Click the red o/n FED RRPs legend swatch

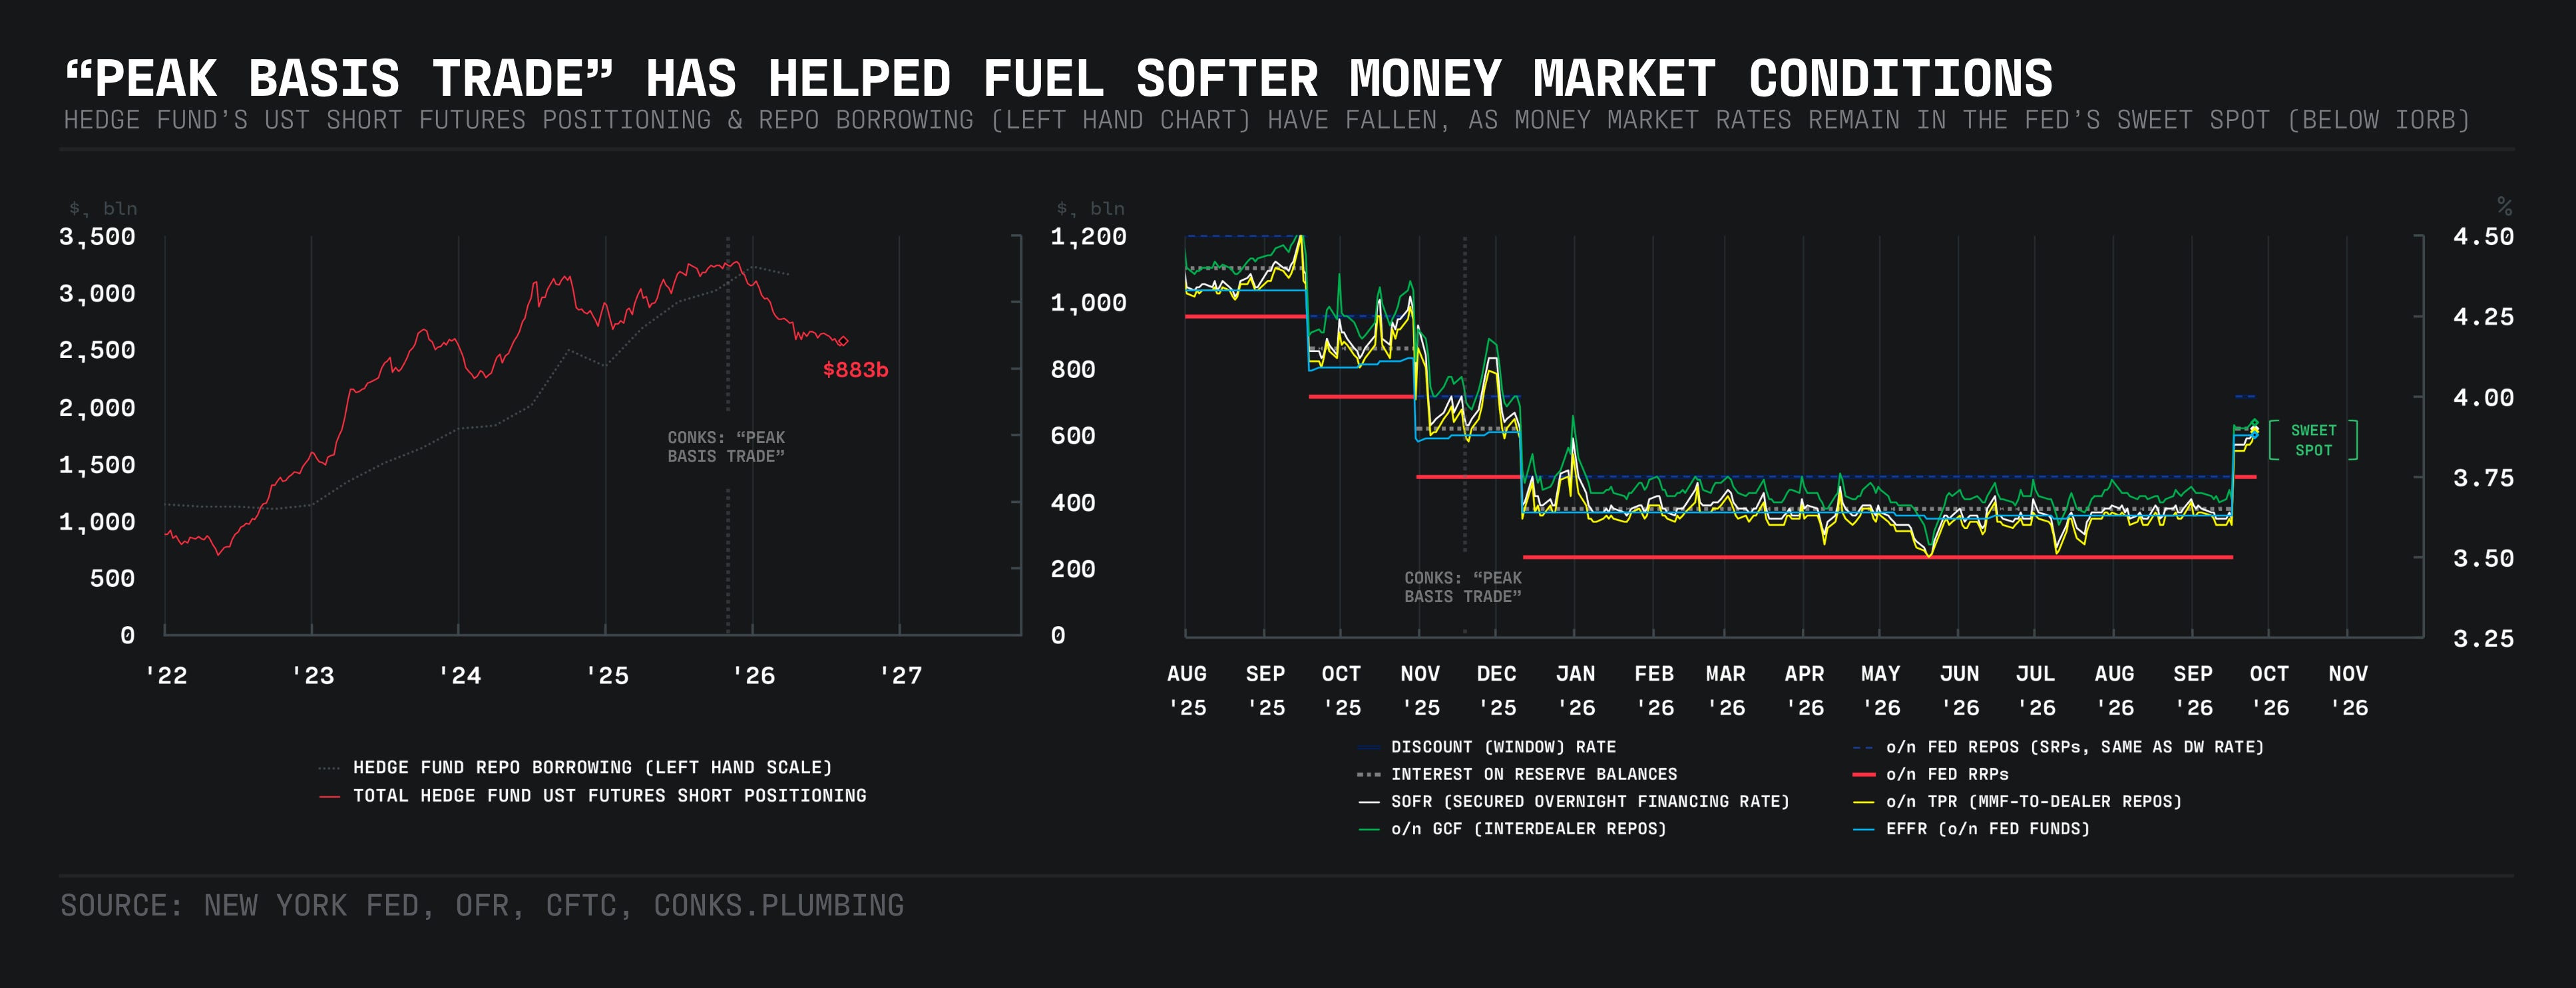click(1862, 774)
